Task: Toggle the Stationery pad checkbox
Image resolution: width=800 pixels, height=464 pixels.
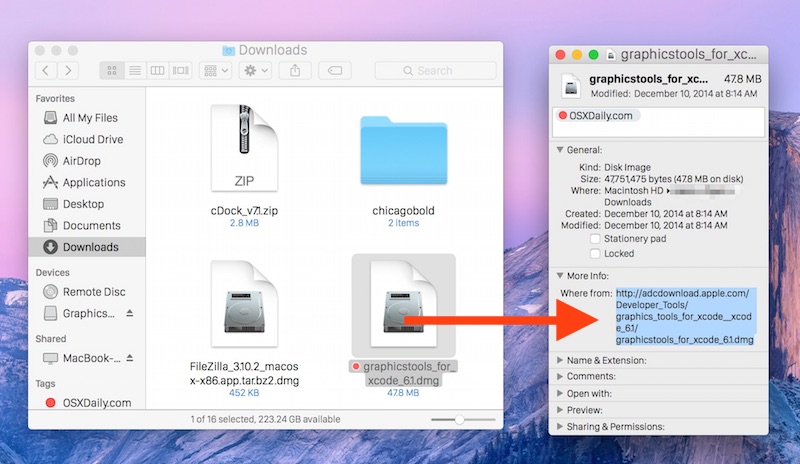Action: 595,238
